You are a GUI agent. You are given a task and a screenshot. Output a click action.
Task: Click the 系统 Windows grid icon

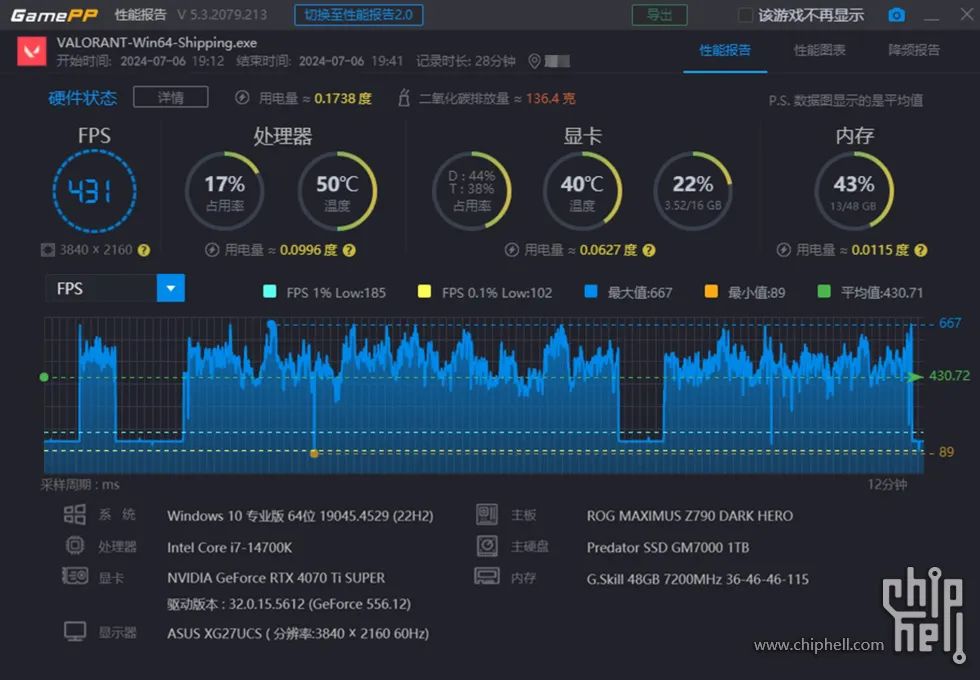point(74,514)
